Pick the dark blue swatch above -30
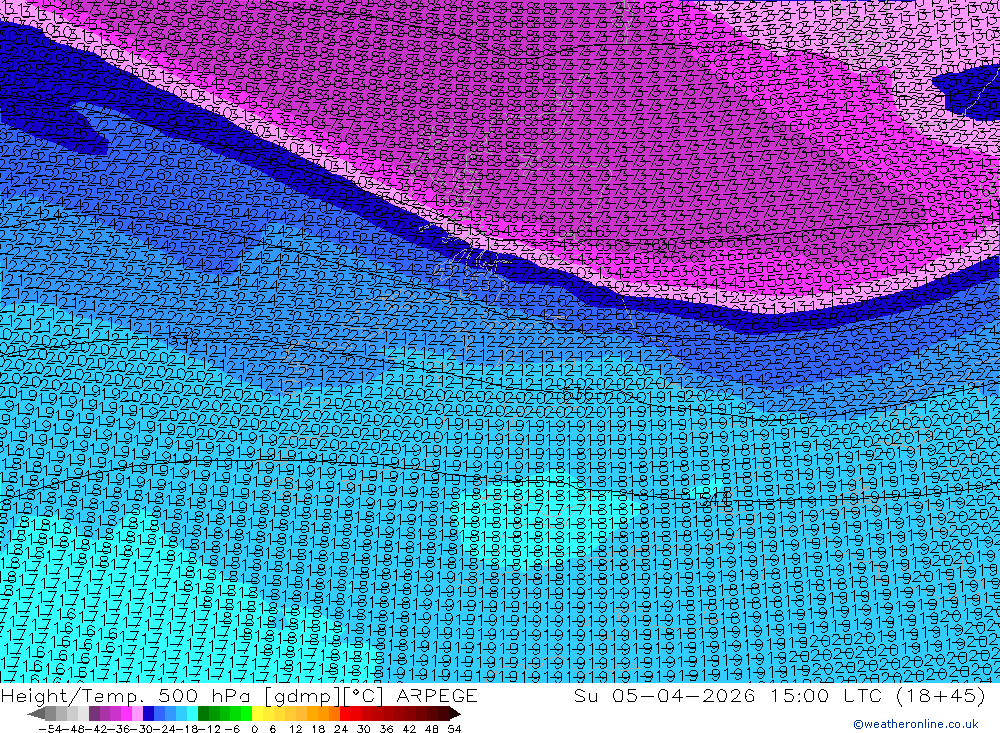The image size is (1000, 733). click(148, 713)
